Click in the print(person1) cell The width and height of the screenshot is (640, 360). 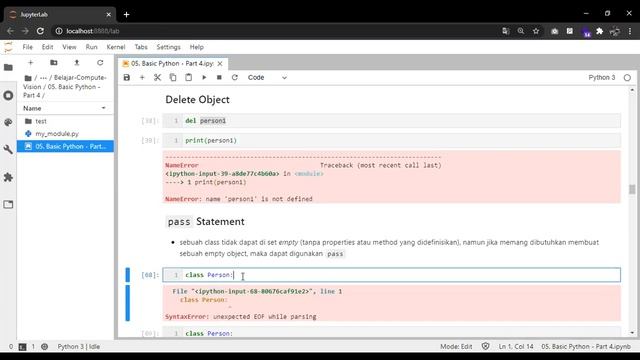[x=391, y=140]
